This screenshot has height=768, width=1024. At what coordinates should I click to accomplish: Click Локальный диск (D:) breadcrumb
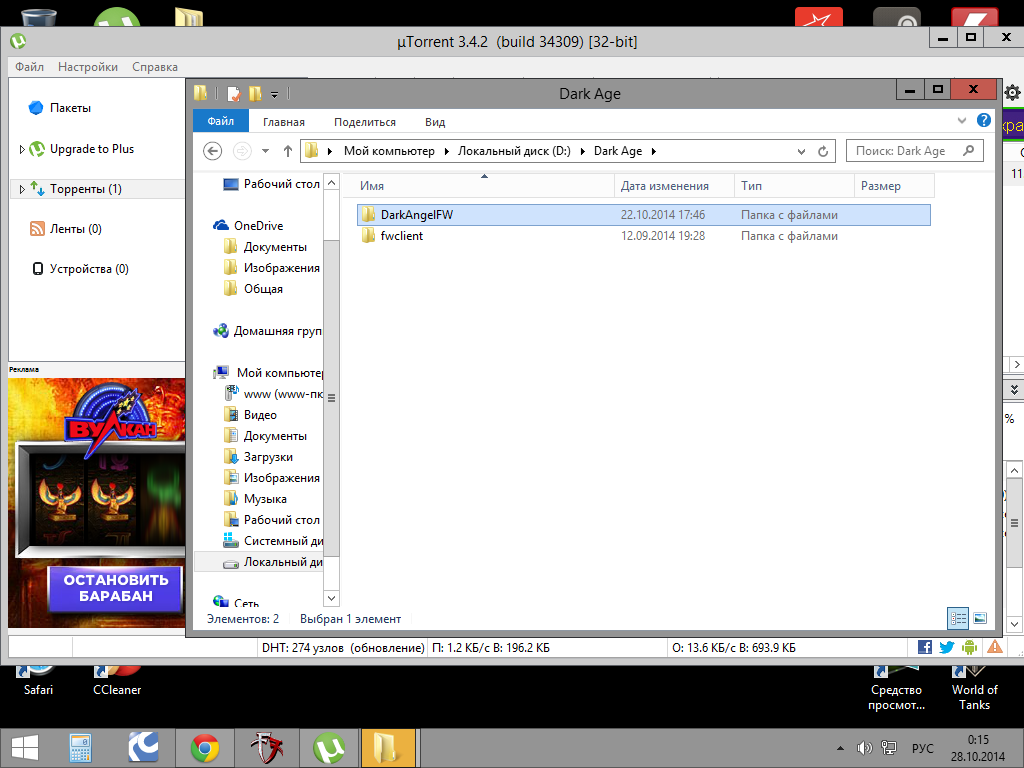coord(514,152)
